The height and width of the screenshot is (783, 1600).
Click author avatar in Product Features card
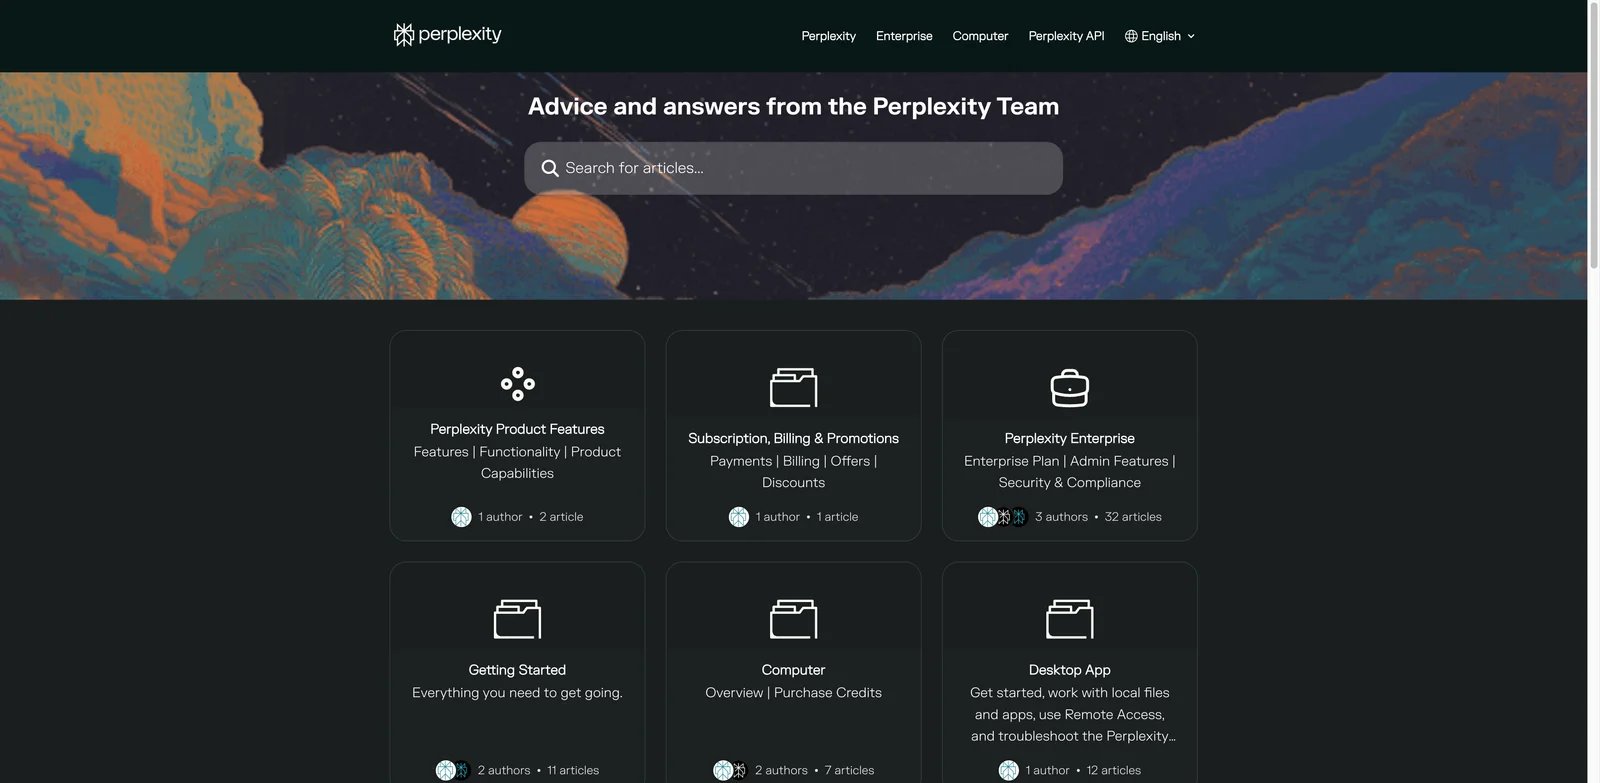[x=461, y=517]
